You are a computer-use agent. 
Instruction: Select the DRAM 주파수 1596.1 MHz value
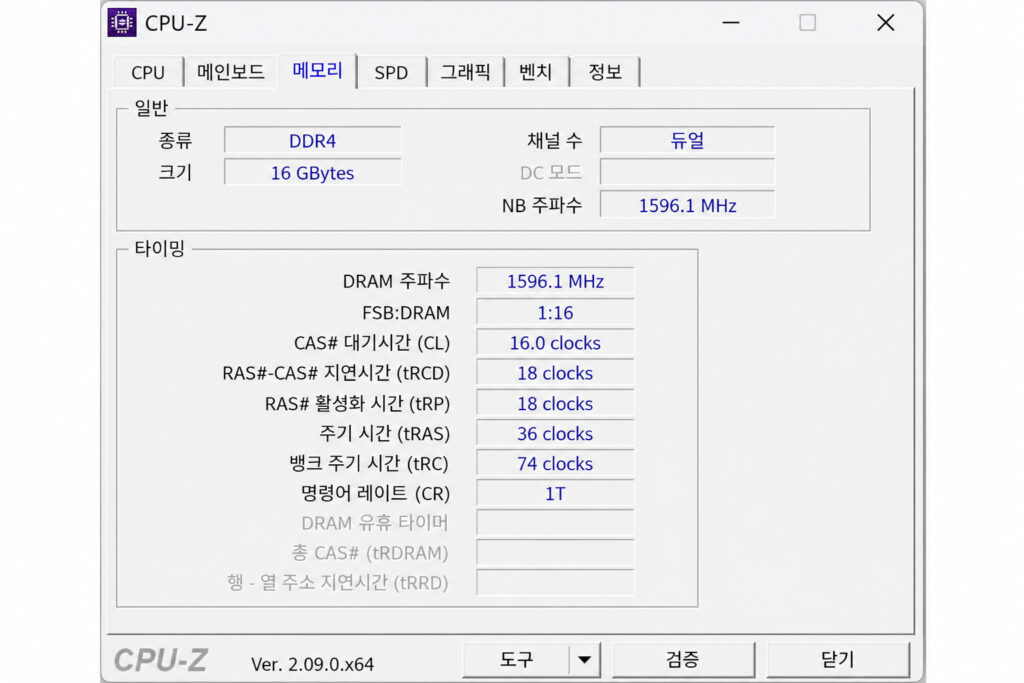555,281
